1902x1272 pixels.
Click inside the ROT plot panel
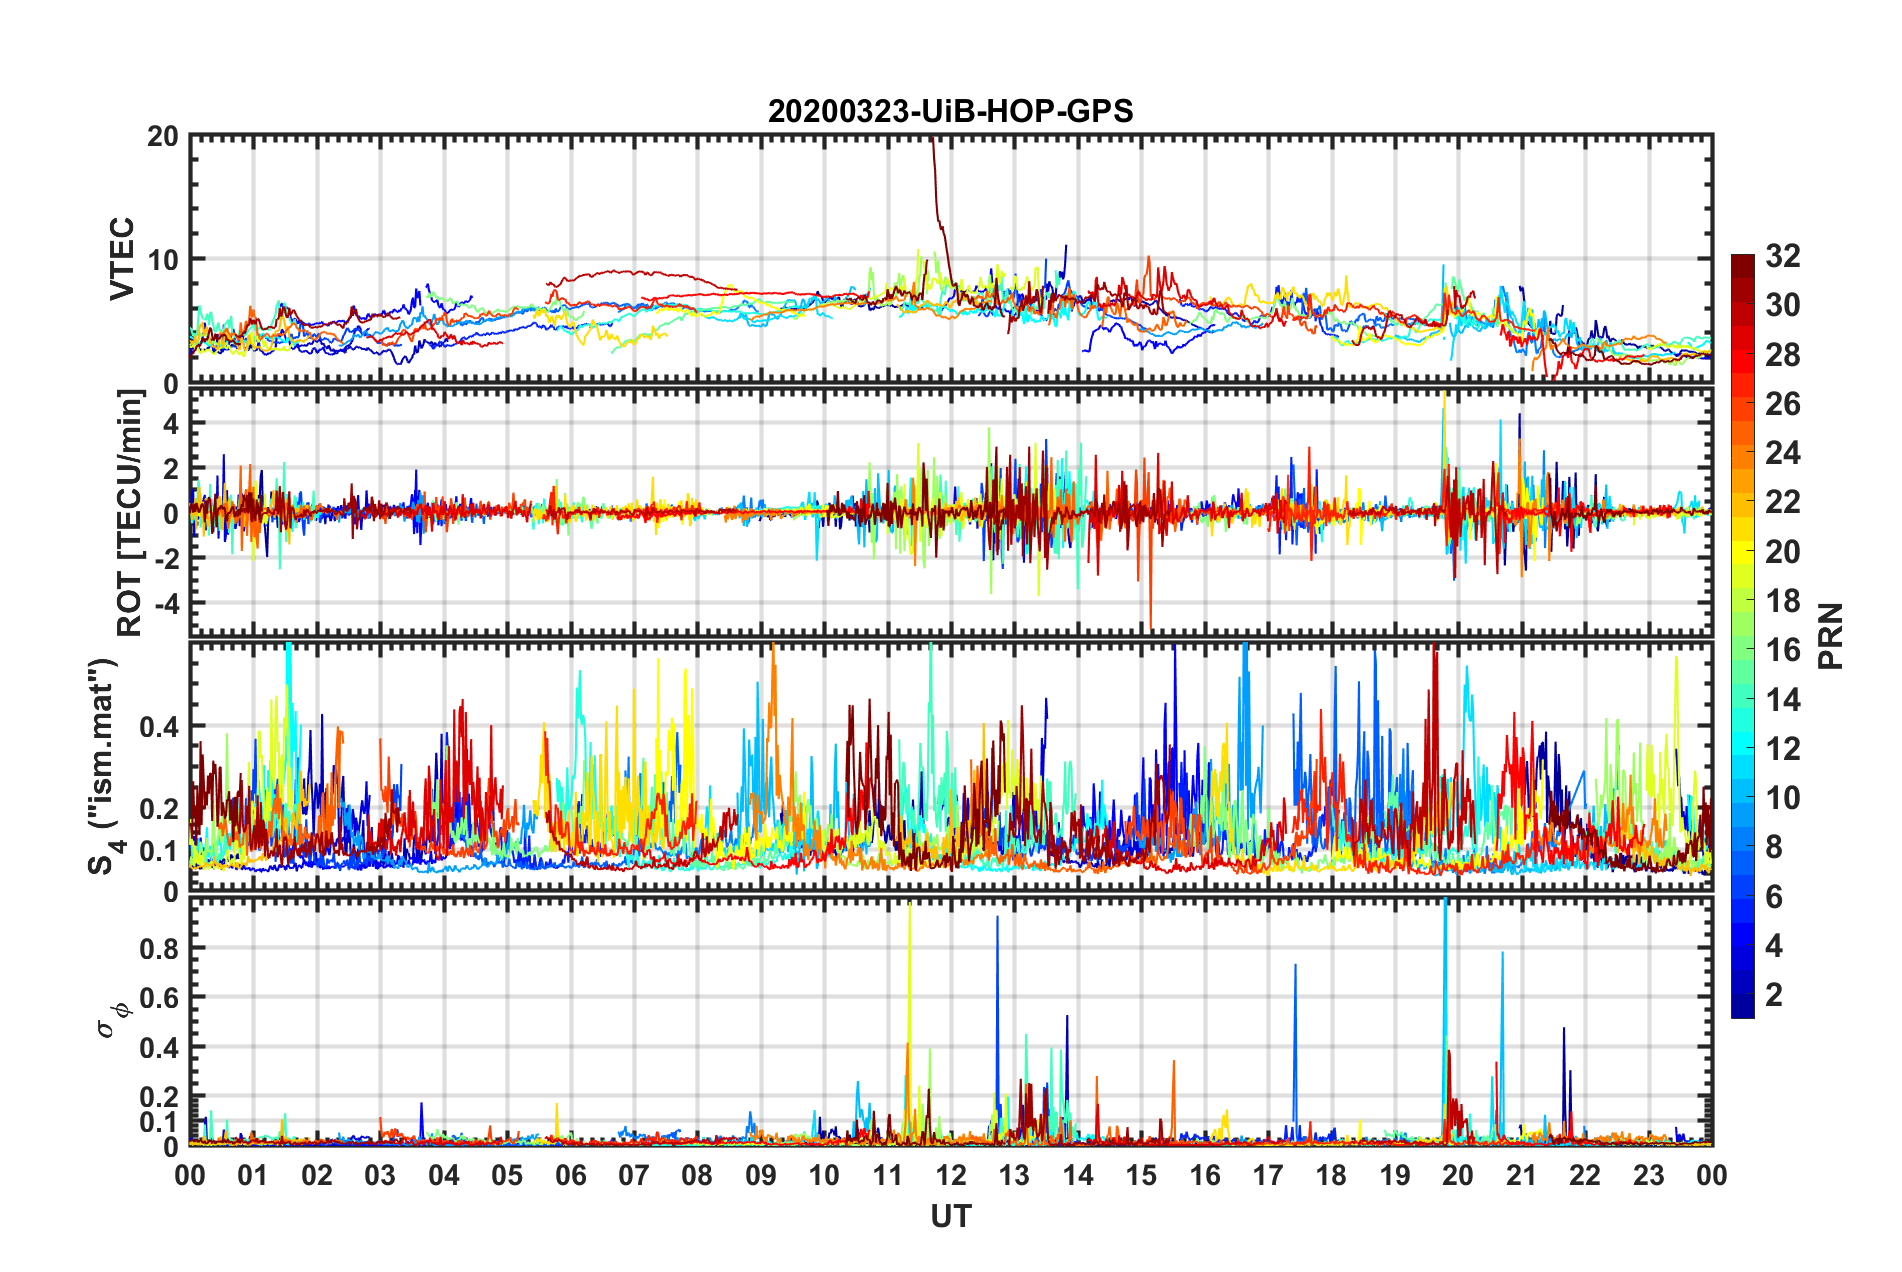tap(951, 513)
